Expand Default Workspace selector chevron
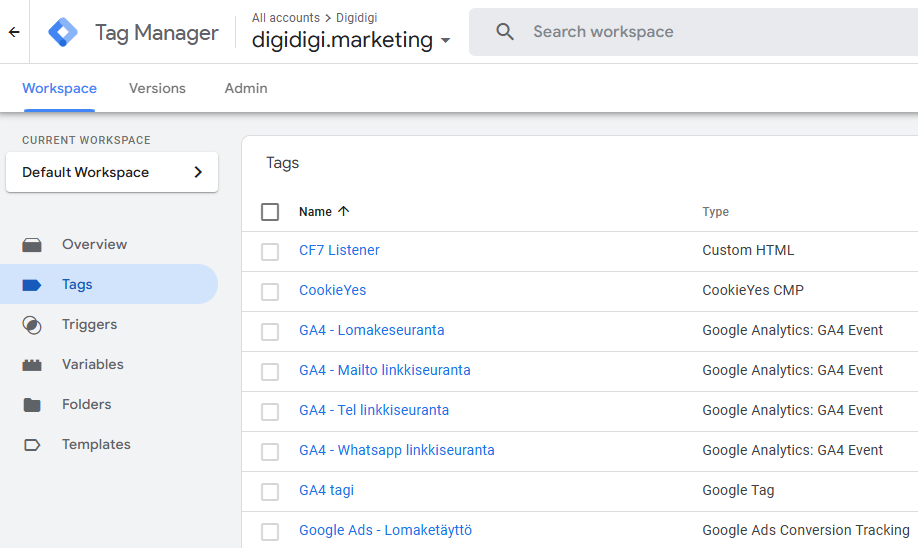918x548 pixels. pyautogui.click(x=198, y=172)
